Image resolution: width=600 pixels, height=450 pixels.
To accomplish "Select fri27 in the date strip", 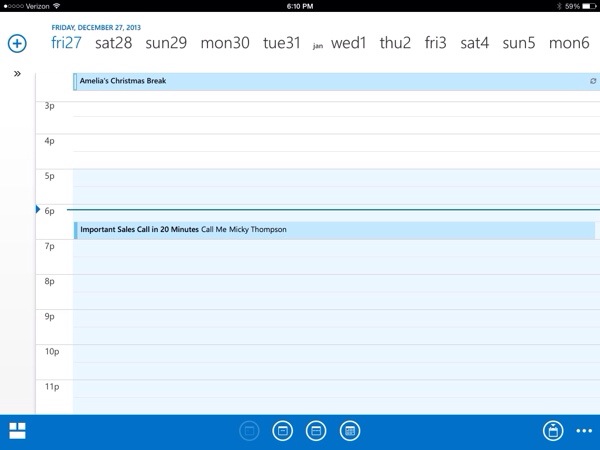I will [x=66, y=42].
